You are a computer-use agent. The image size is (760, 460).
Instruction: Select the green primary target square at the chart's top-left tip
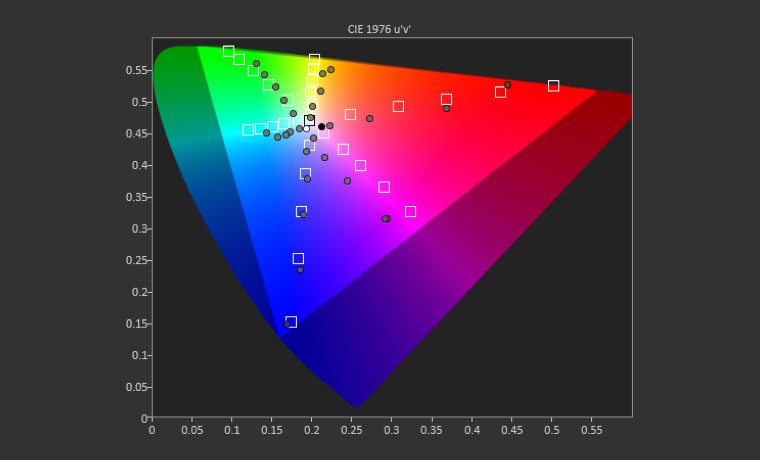[x=228, y=51]
